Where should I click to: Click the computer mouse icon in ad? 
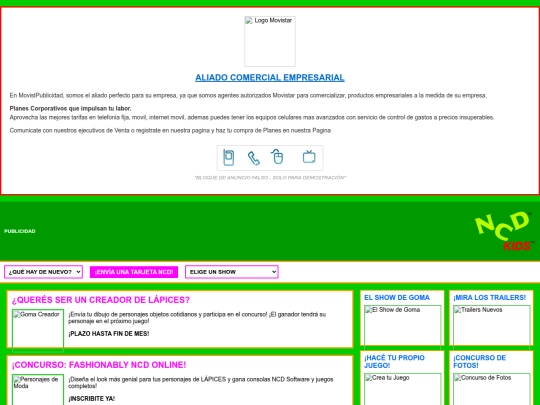coord(277,157)
